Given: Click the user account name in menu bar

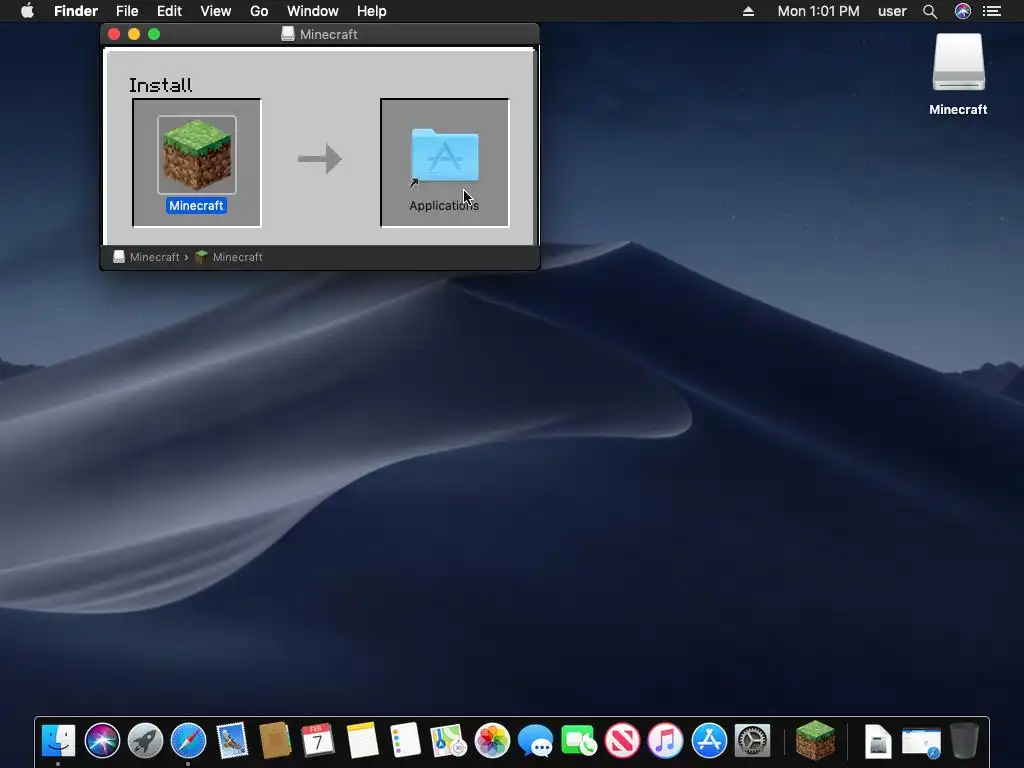Looking at the screenshot, I should click(892, 11).
